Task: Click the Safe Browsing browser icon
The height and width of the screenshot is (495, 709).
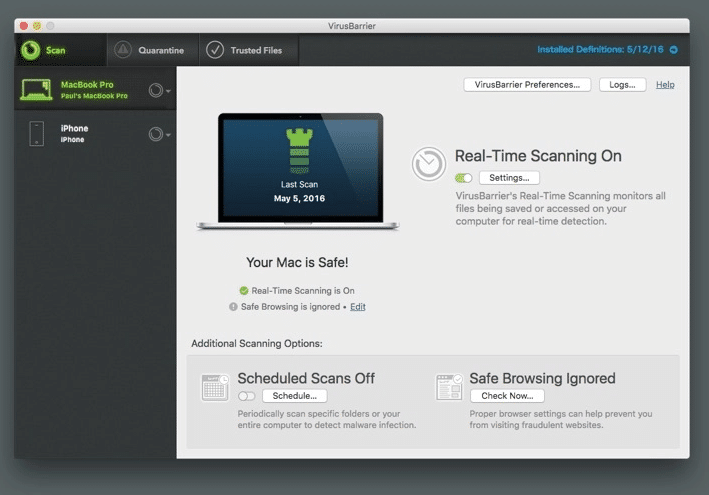Action: (x=449, y=387)
